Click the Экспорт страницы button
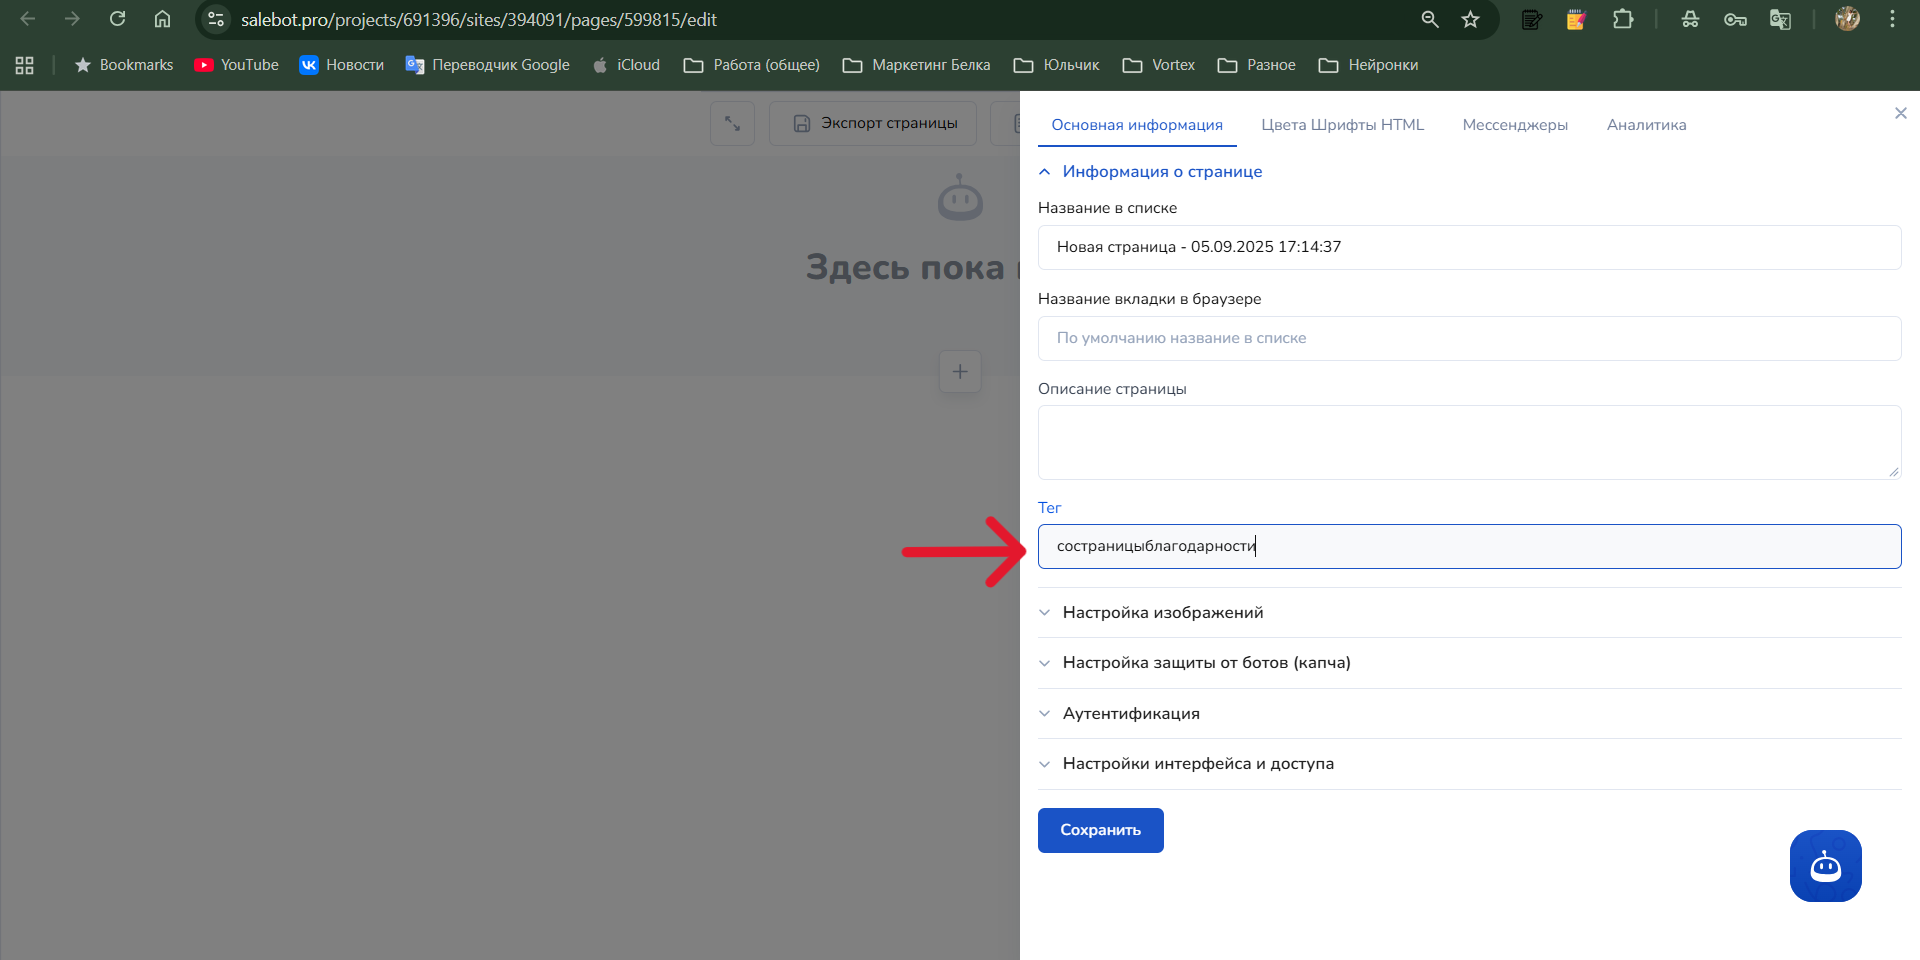 (x=872, y=123)
